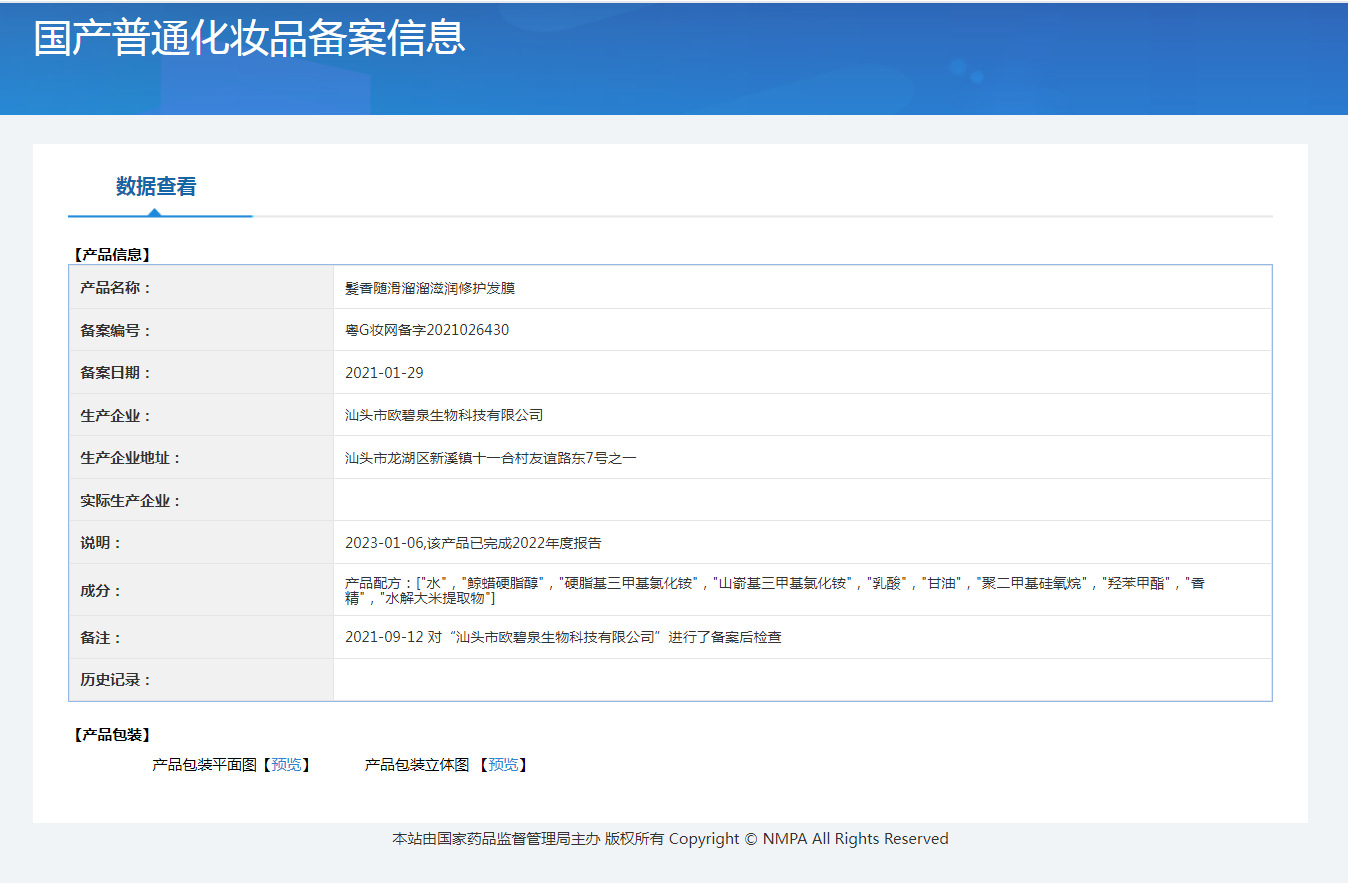Click the 实际生产企业 row label
Viewport: 1348px width, 883px height.
click(131, 500)
